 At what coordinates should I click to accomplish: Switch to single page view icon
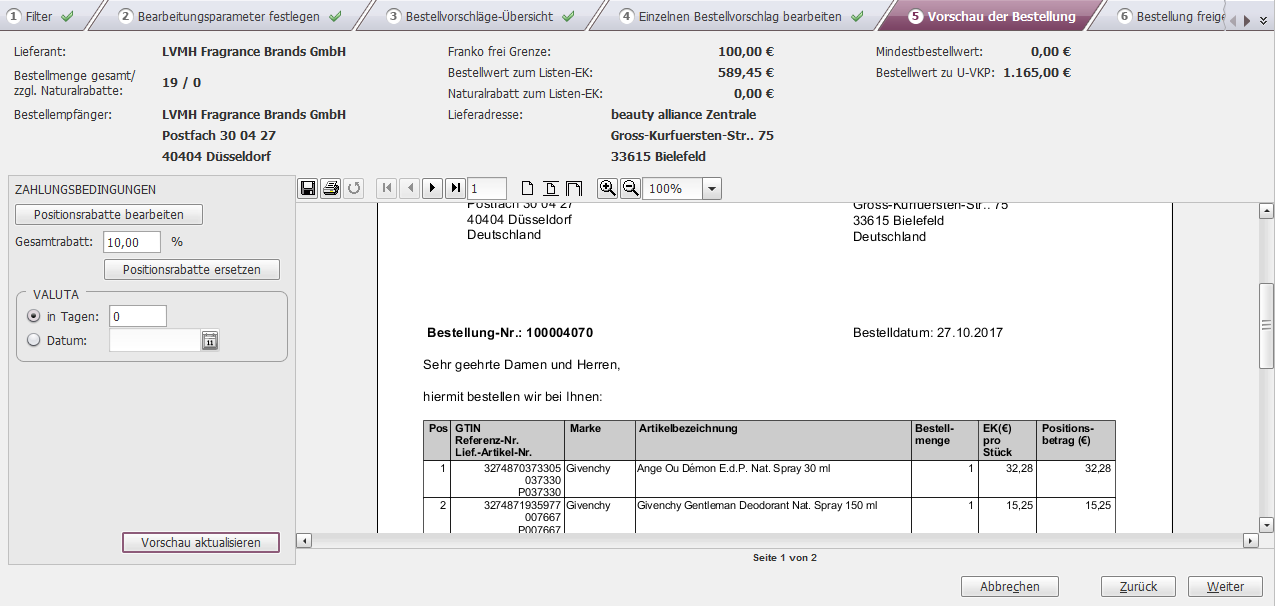coord(528,188)
